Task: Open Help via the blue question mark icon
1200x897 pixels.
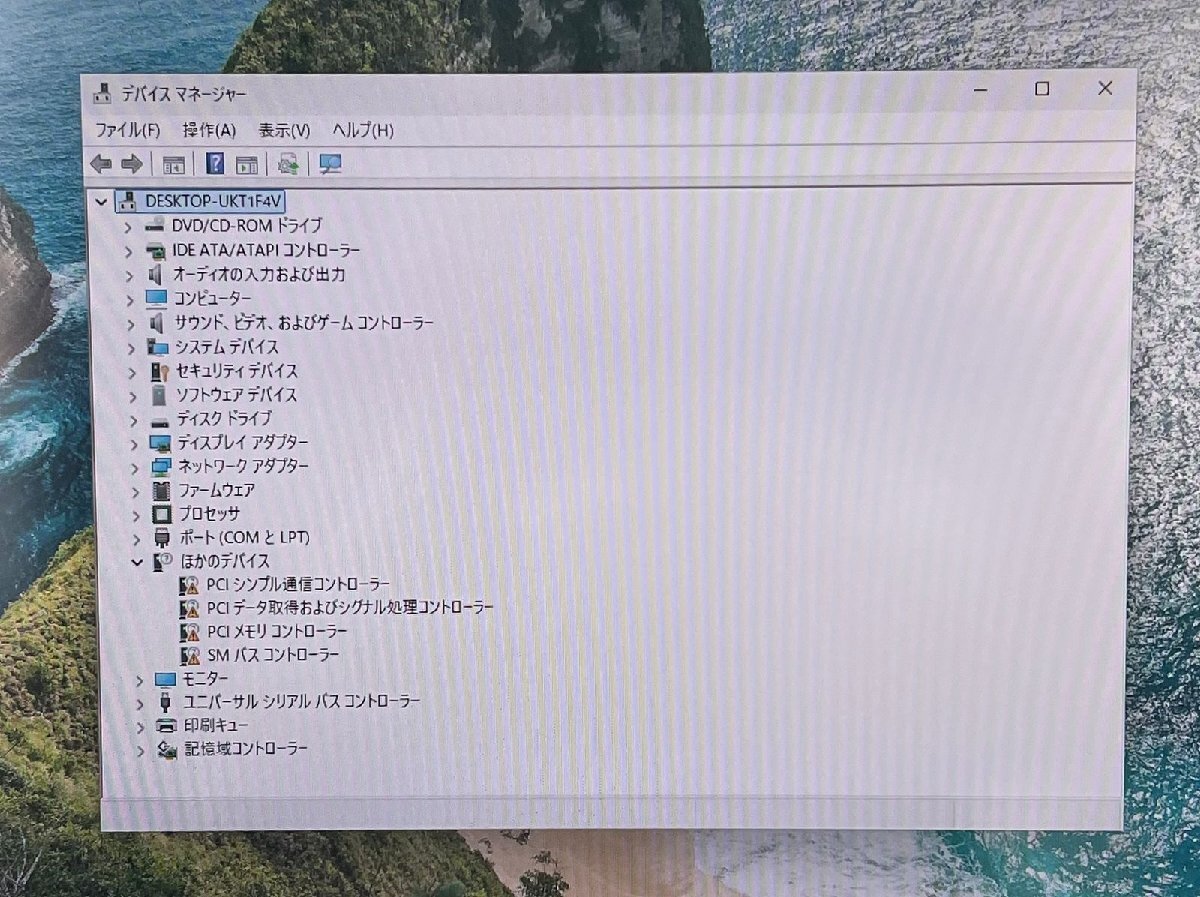Action: click(214, 164)
